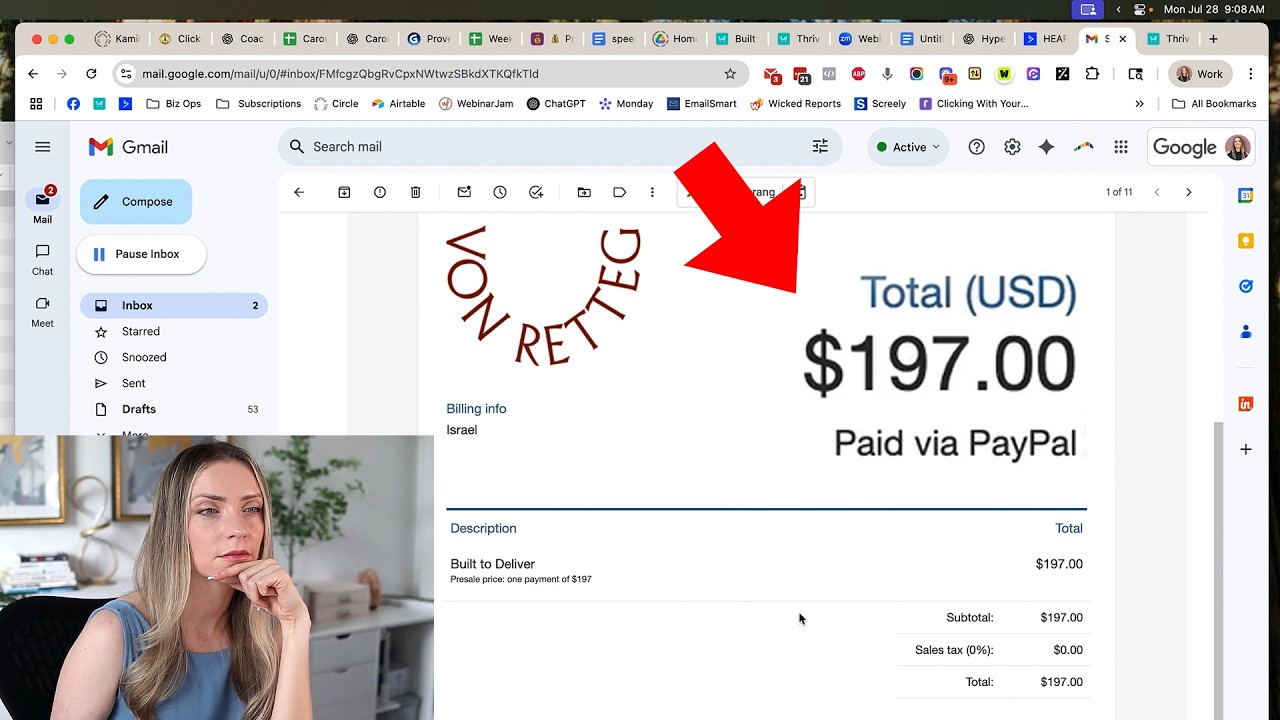
Task: Mark the email as unread
Action: pos(464,192)
